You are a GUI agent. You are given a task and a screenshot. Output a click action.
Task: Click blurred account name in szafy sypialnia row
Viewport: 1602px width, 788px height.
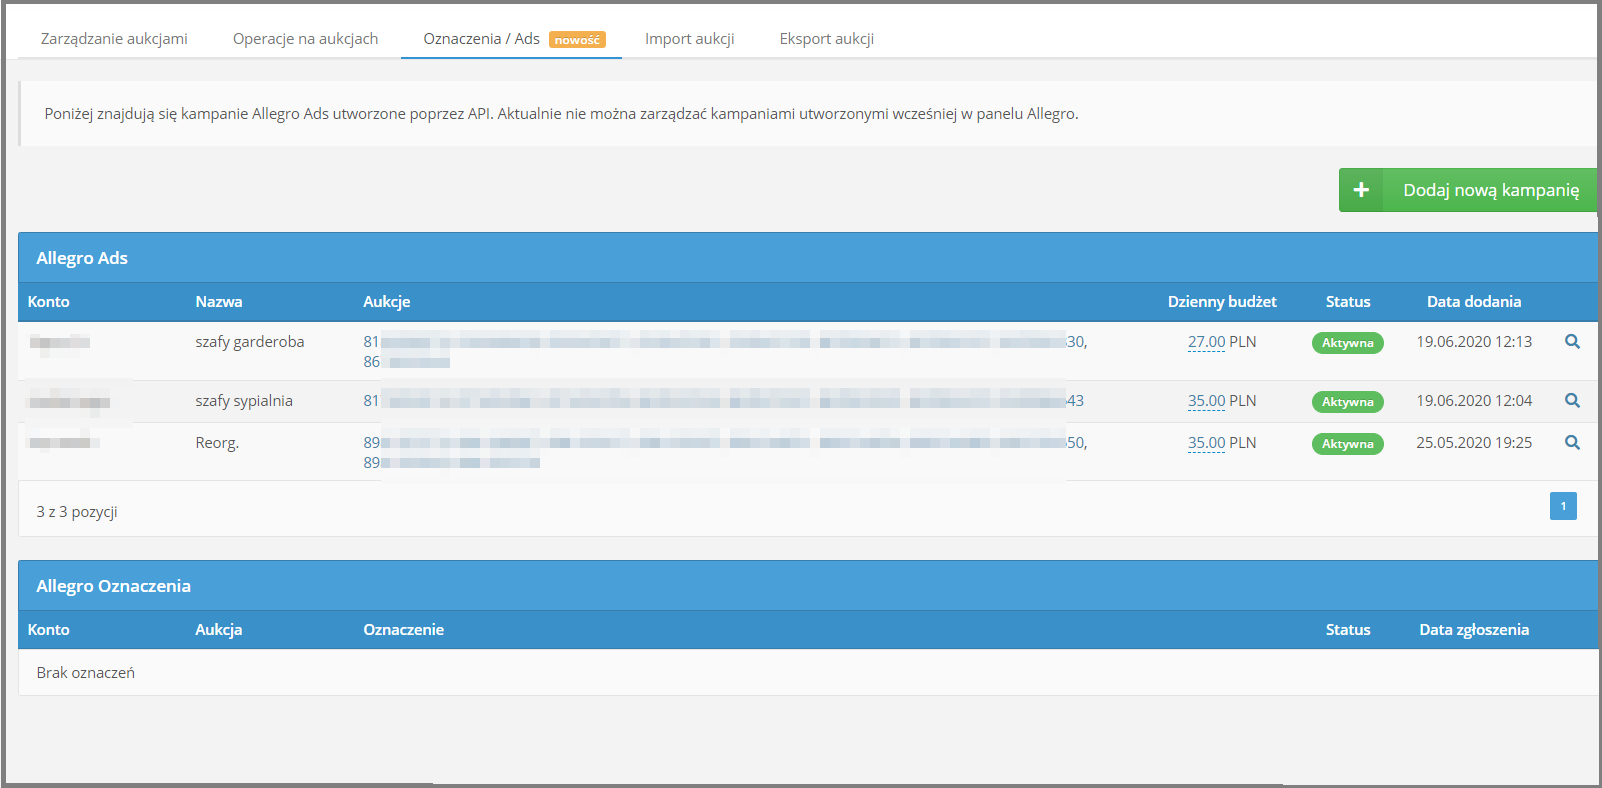[x=69, y=402]
